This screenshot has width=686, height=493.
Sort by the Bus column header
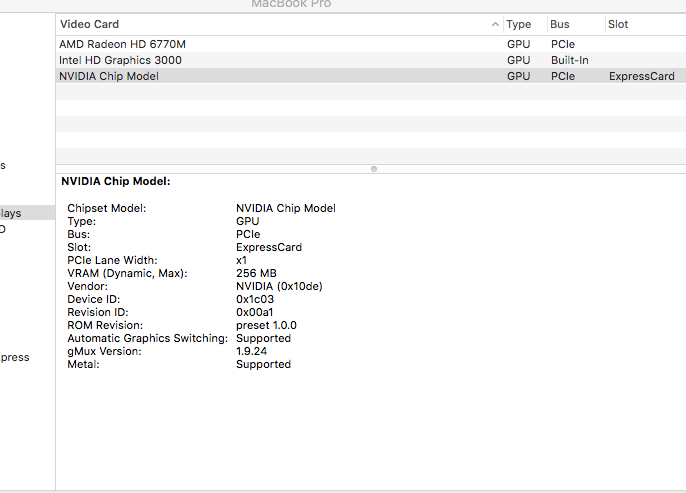(575, 24)
